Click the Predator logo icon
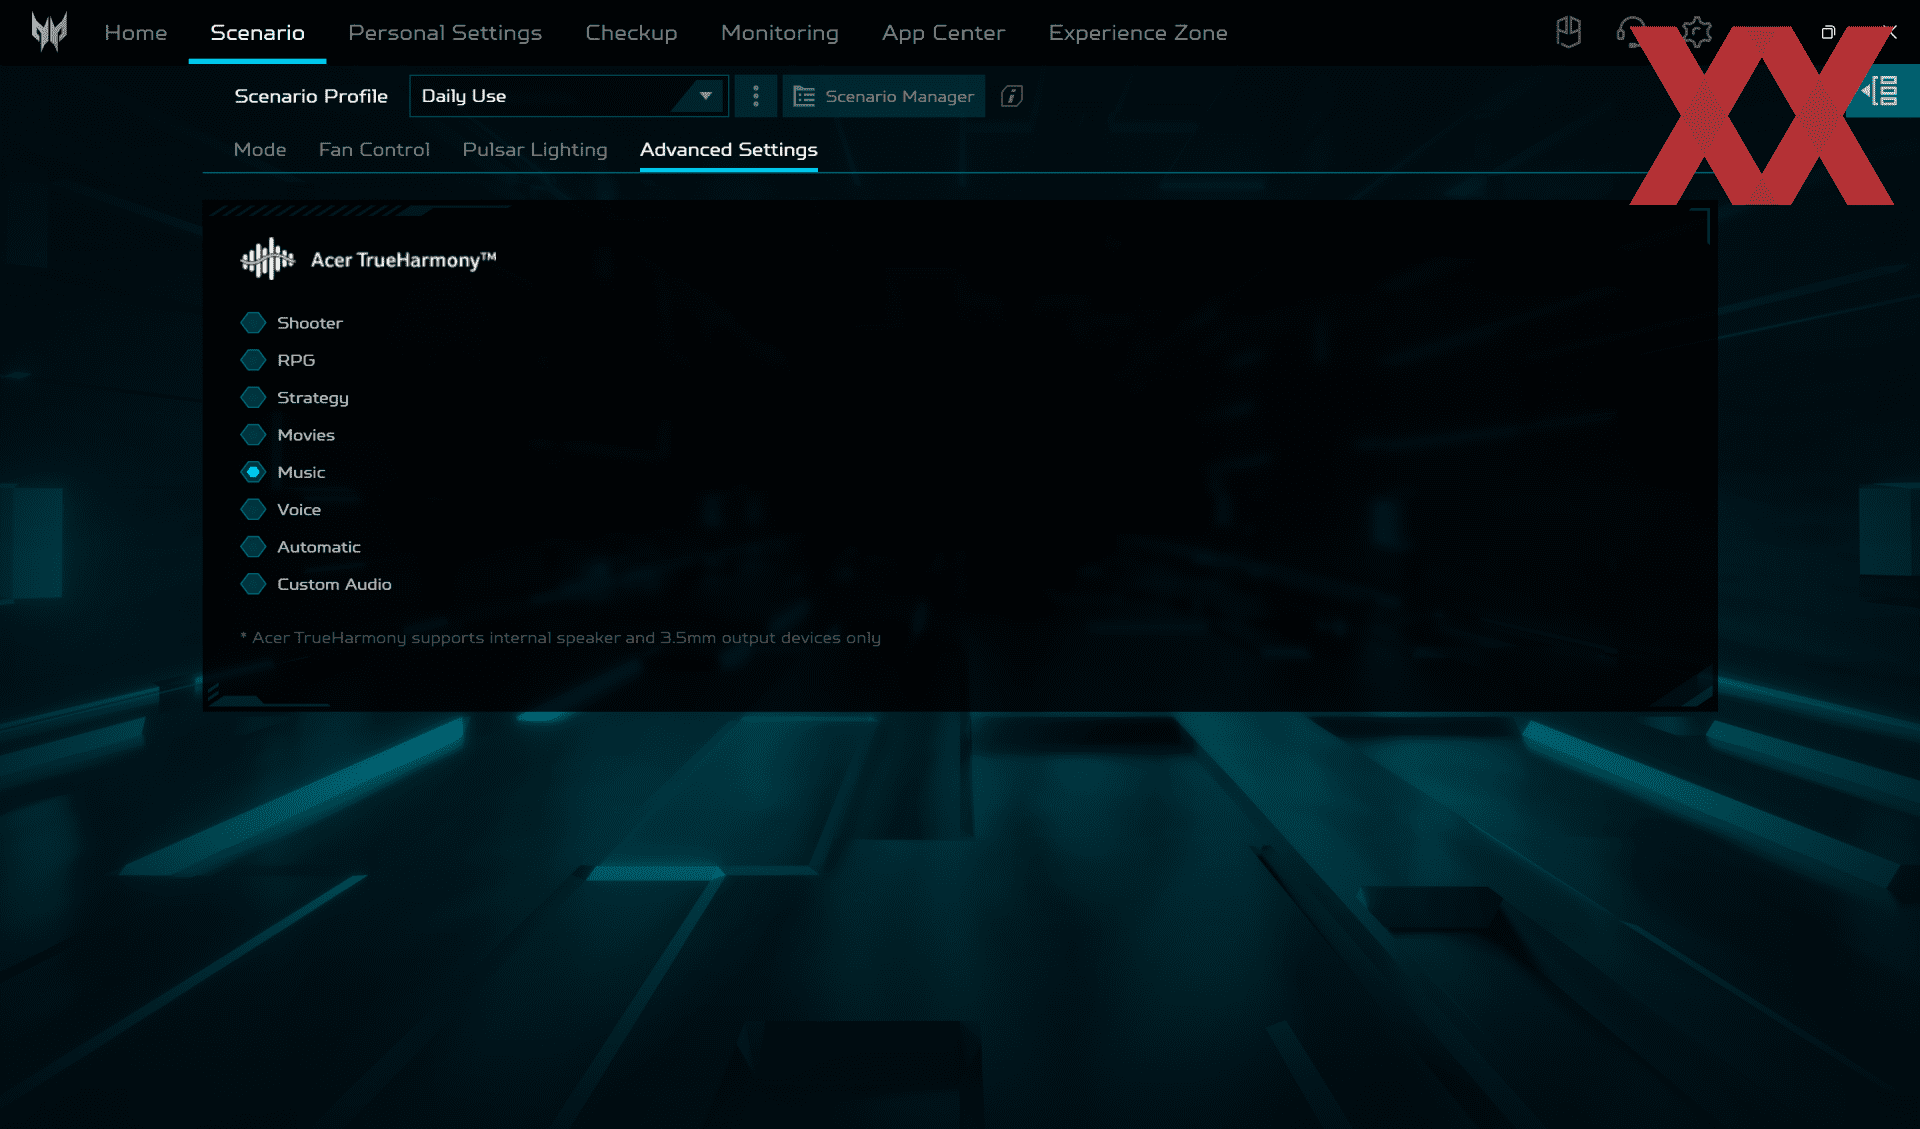Viewport: 1920px width, 1129px height. click(x=48, y=32)
